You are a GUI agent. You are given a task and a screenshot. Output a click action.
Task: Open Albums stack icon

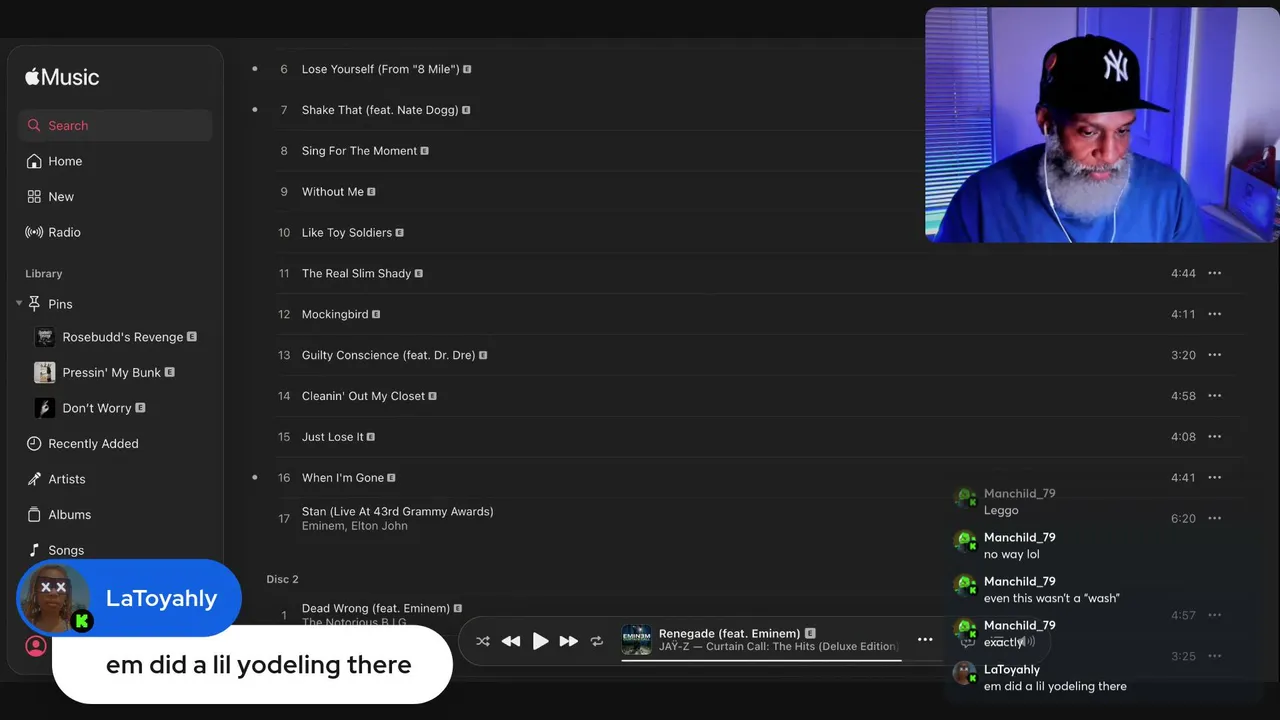(x=34, y=515)
